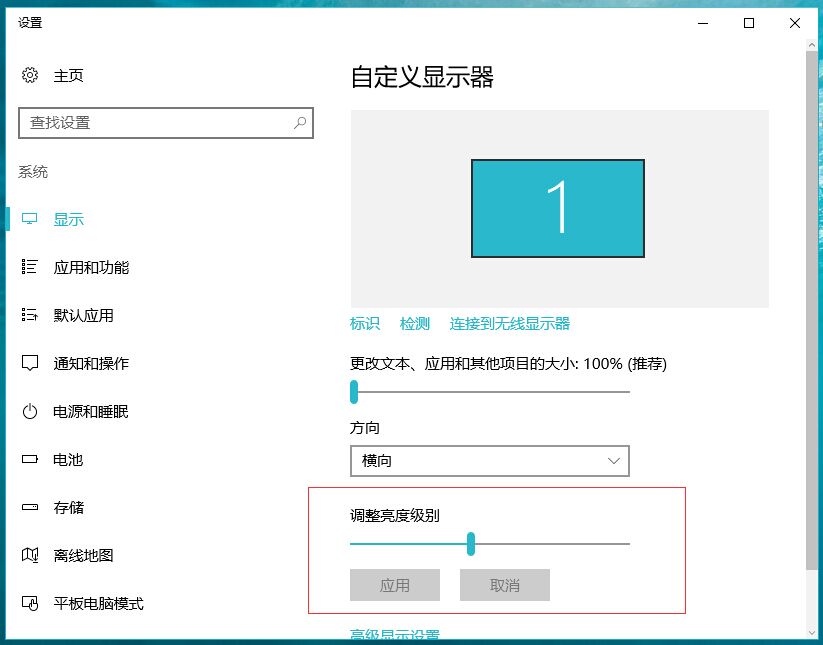Open 电源和睡眠 settings
The width and height of the screenshot is (823, 645).
pos(91,411)
